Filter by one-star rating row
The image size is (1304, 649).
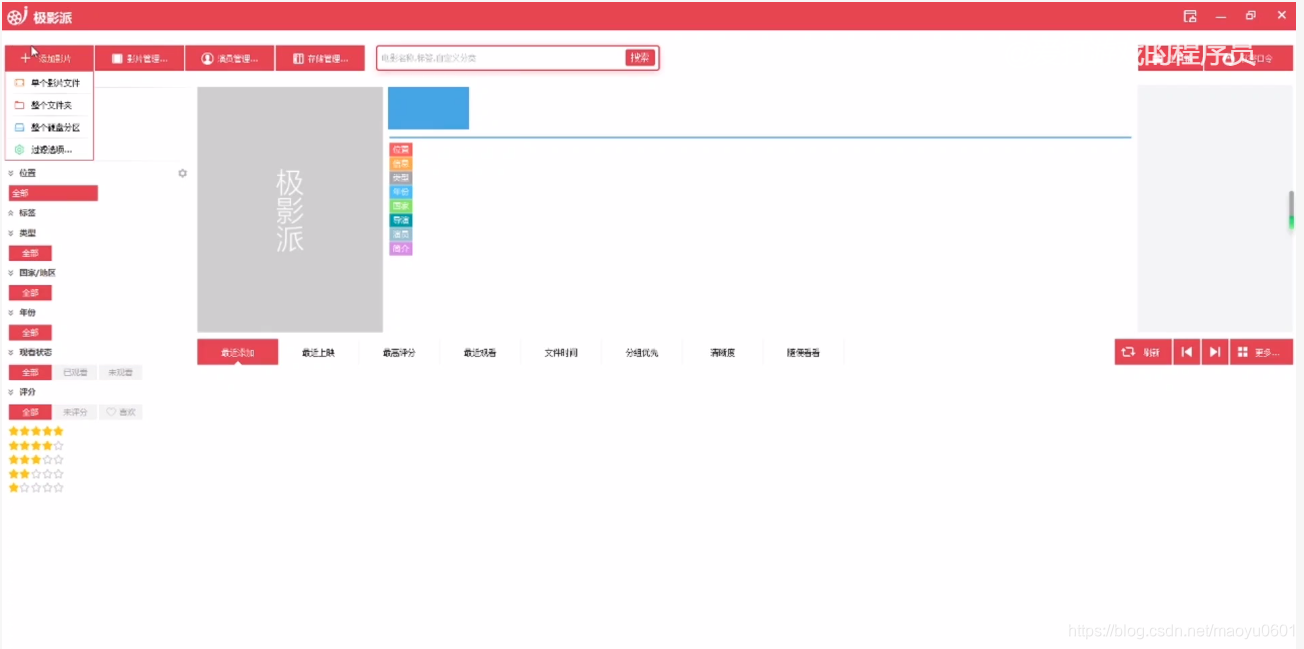[36, 488]
